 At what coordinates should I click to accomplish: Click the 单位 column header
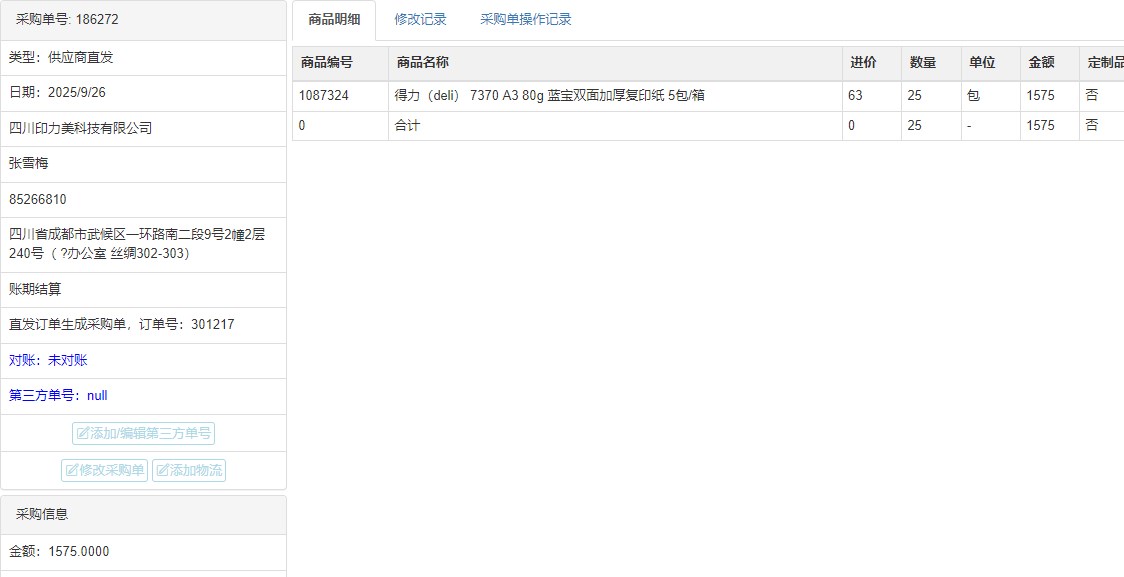click(x=982, y=62)
